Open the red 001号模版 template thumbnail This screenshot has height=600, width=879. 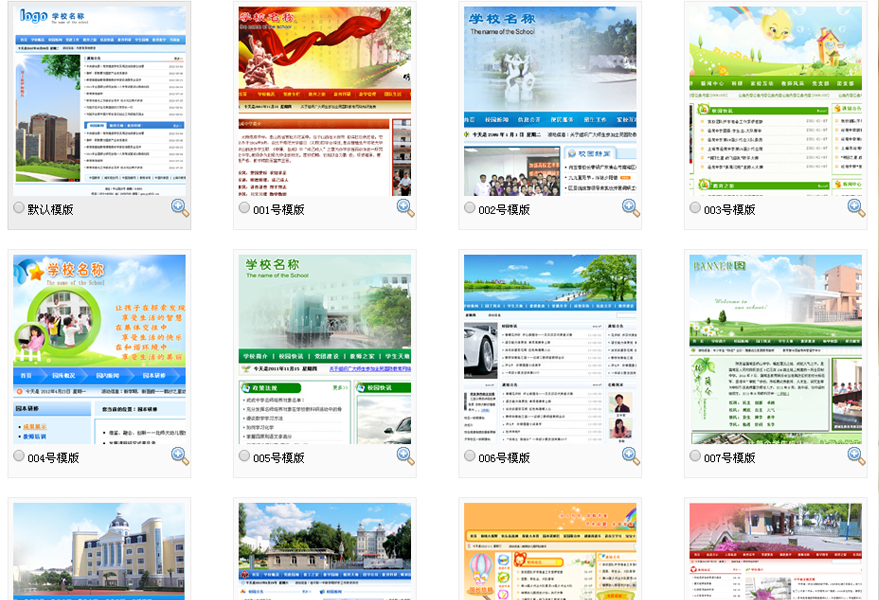[324, 100]
